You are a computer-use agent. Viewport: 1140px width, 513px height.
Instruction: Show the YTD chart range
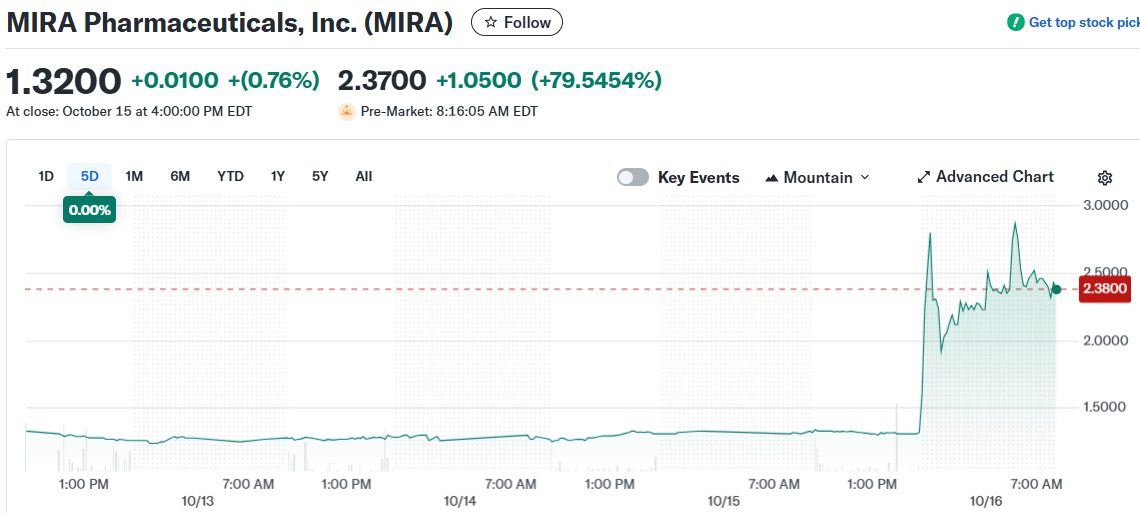[x=230, y=176]
